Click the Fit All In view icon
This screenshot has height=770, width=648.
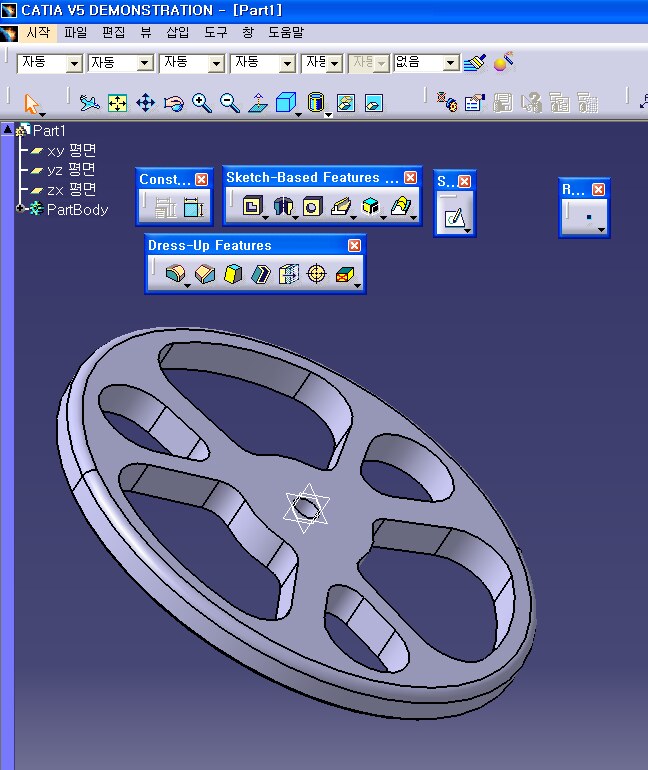tap(117, 103)
